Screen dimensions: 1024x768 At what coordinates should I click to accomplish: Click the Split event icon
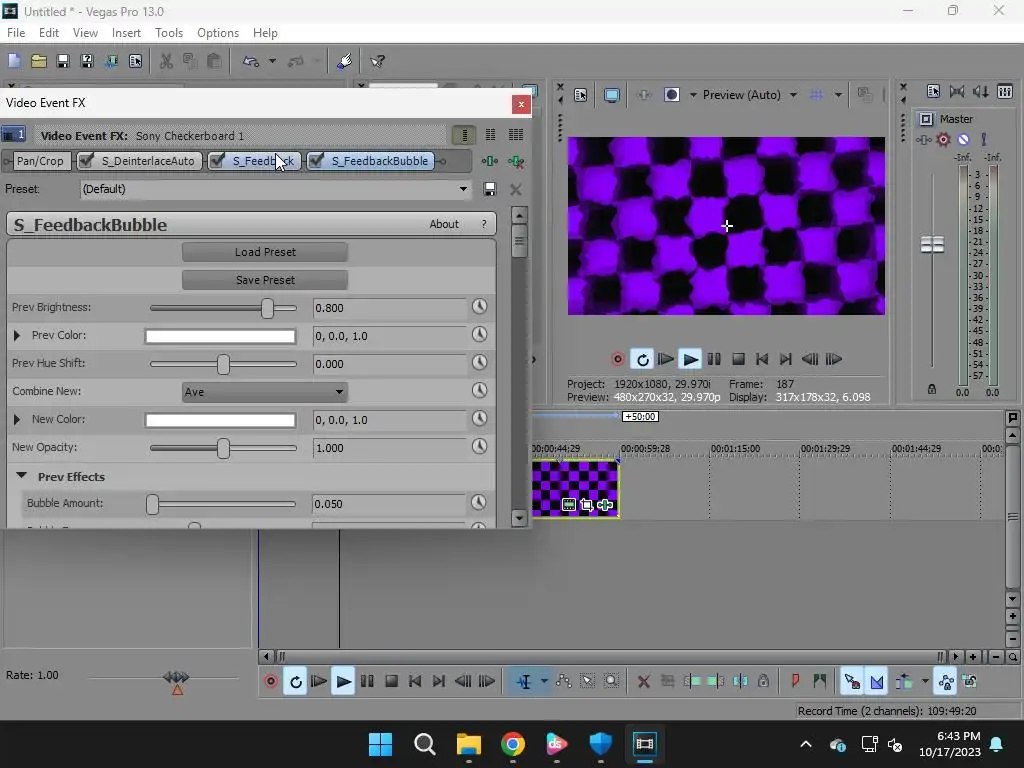coord(740,682)
